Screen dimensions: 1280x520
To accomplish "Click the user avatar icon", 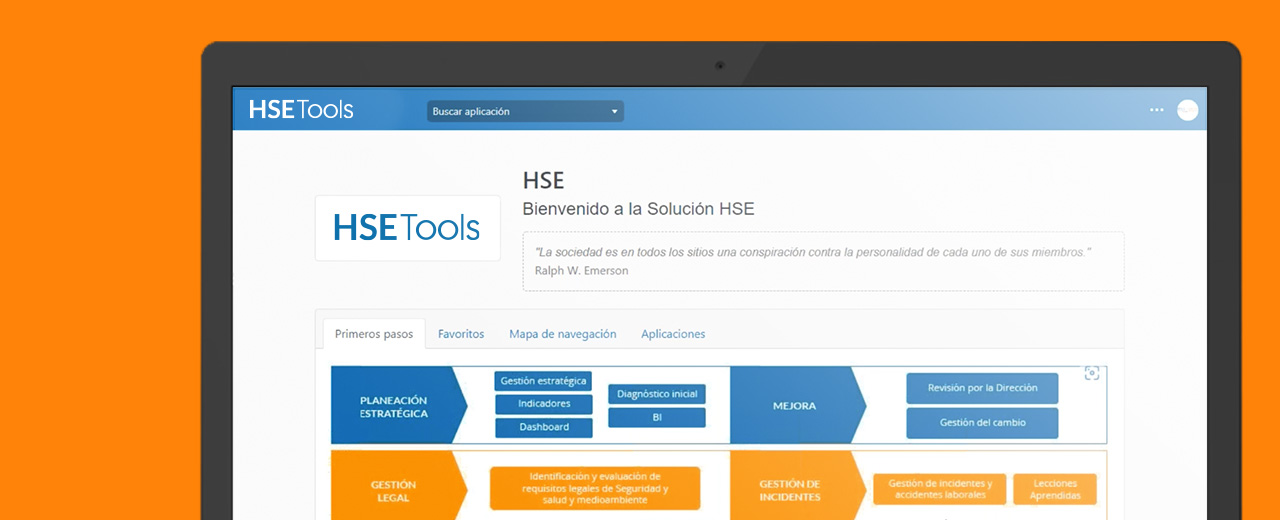I will [1187, 110].
